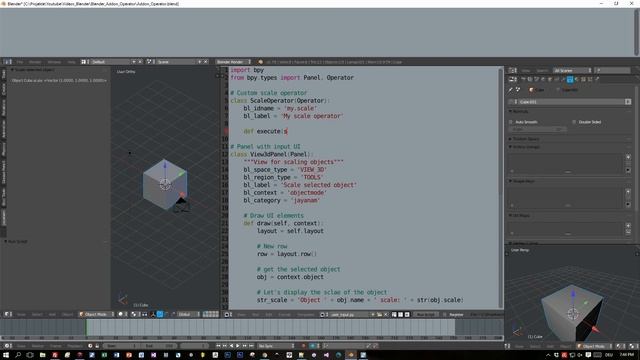Enable Auto Smooth checkbox
Screen dimensions: 640x360
(x=511, y=122)
